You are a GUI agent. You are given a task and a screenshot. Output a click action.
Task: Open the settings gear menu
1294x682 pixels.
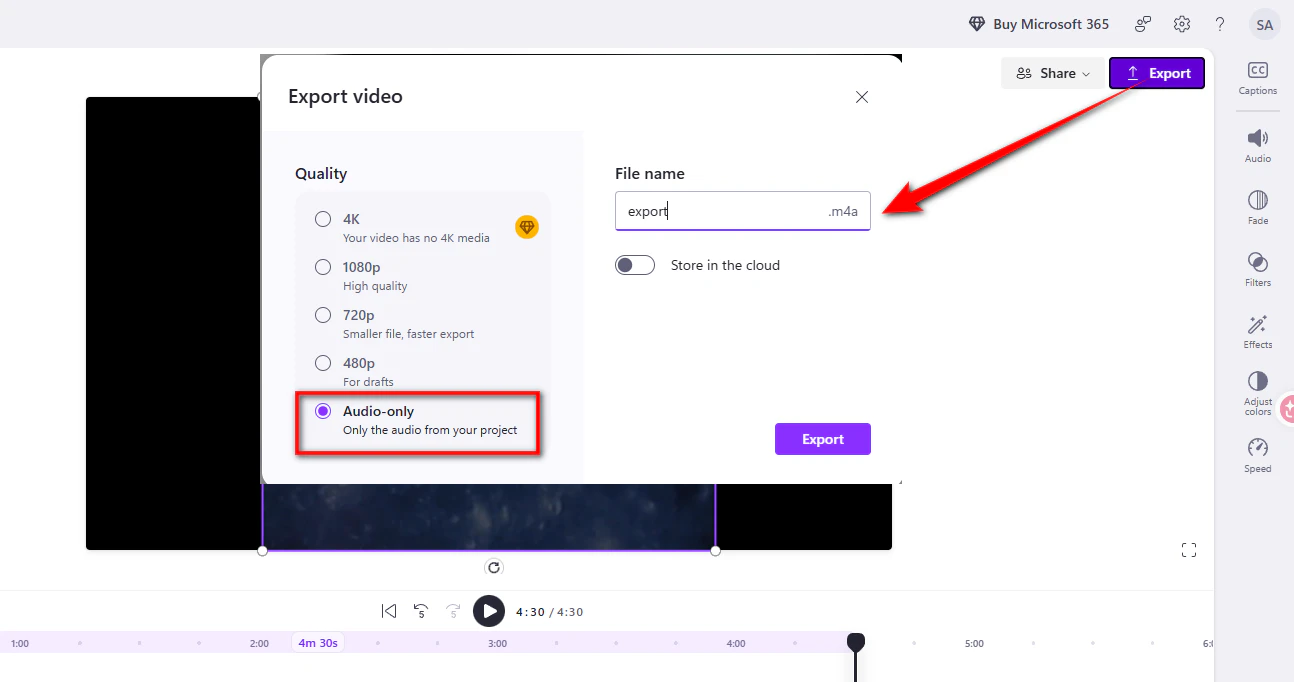point(1181,23)
